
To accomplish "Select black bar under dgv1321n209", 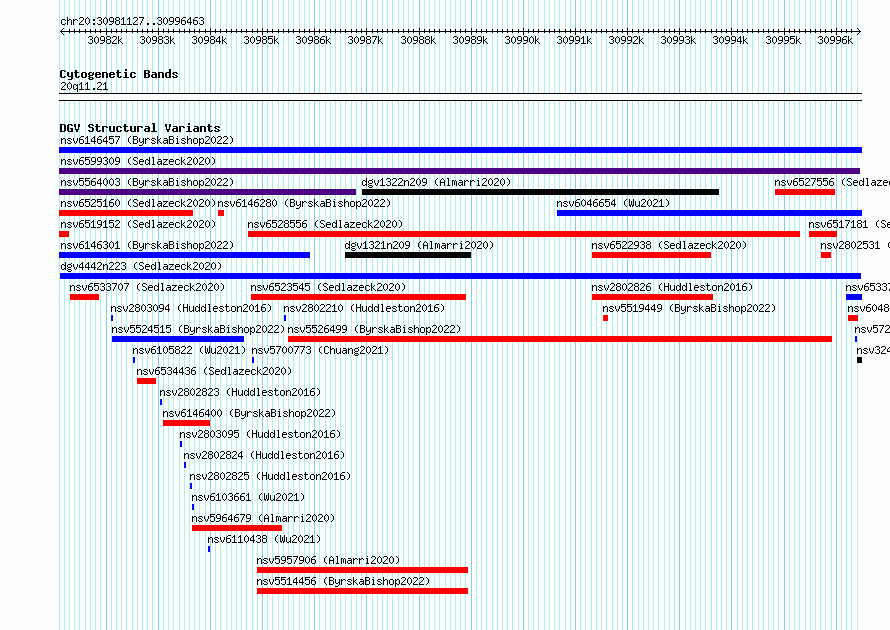I will [408, 255].
